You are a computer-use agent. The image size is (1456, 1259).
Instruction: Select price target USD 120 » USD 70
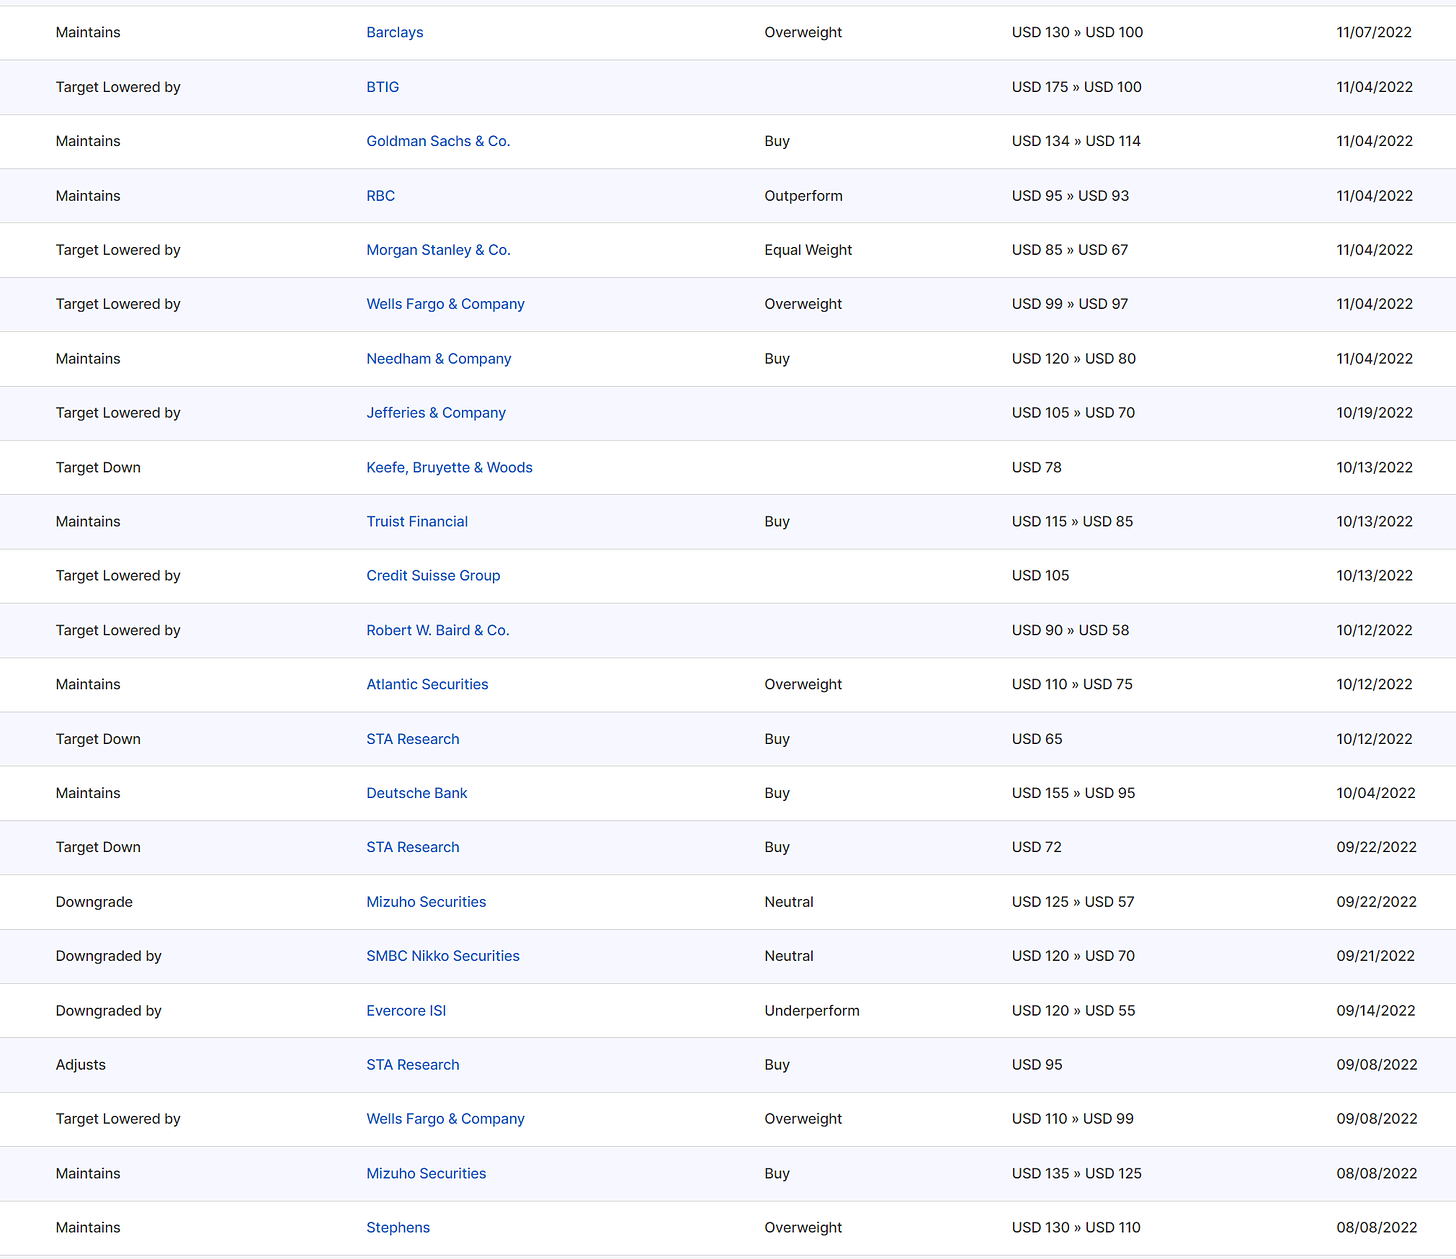1073,956
